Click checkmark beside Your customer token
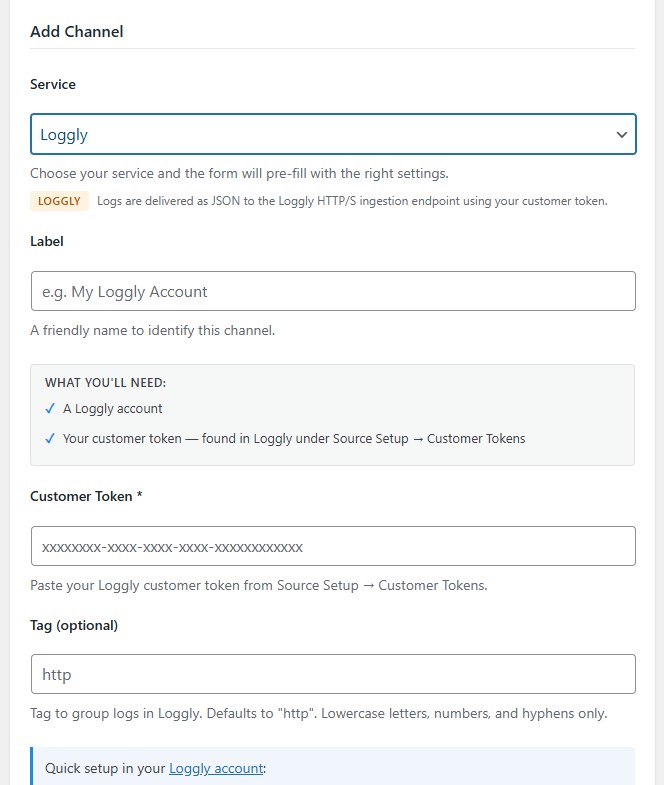The height and width of the screenshot is (785, 664). click(50, 439)
